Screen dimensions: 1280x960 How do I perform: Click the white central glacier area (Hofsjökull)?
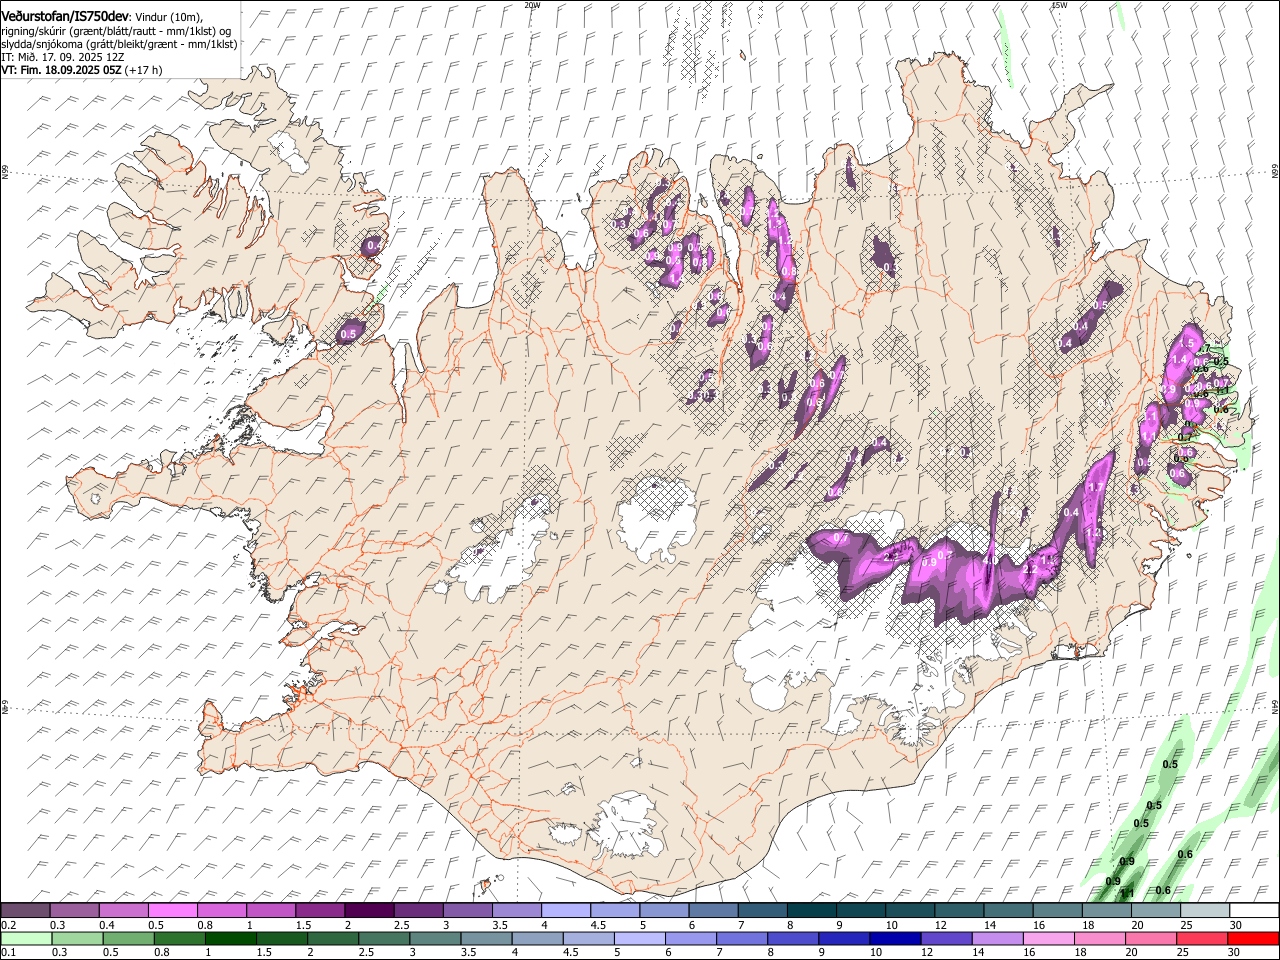point(657,519)
